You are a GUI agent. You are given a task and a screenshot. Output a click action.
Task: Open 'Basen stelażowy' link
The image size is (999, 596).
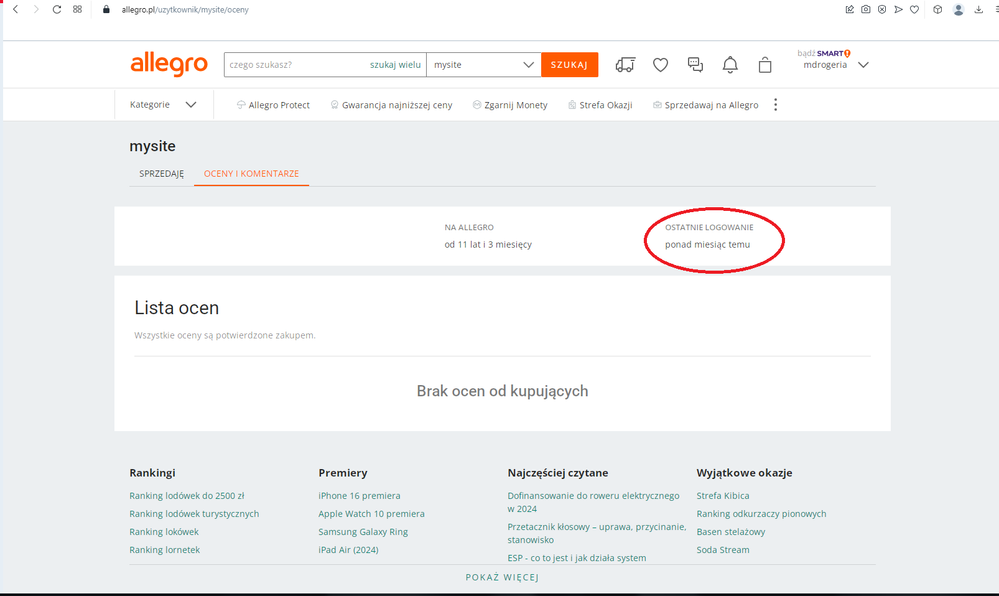pyautogui.click(x=731, y=532)
